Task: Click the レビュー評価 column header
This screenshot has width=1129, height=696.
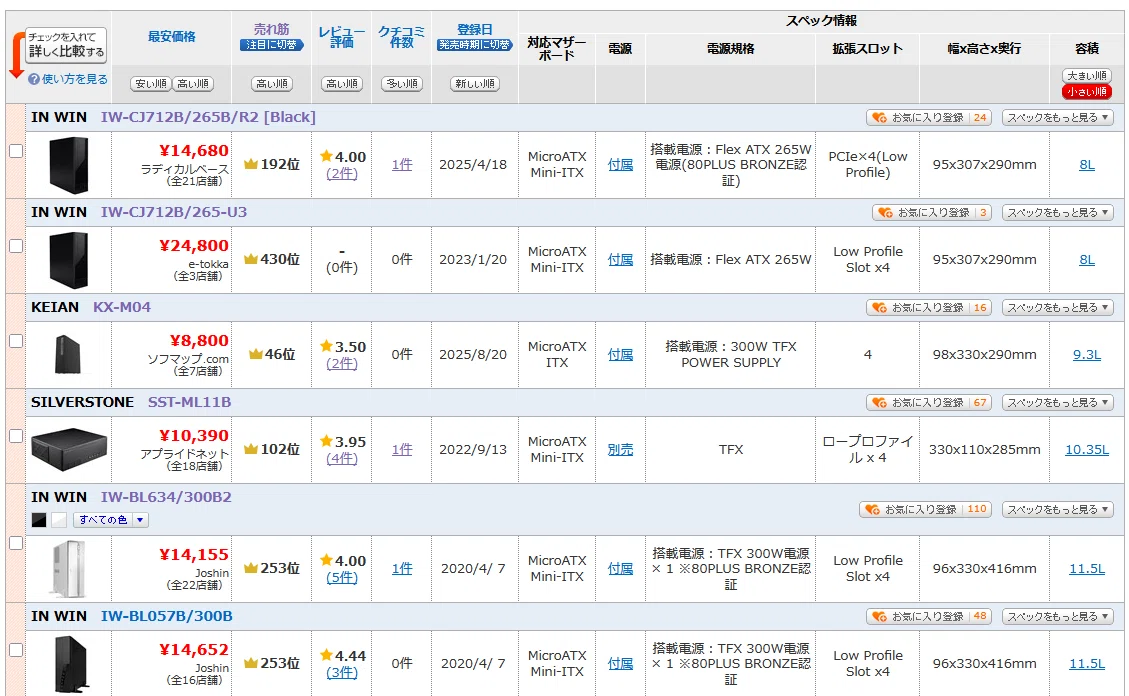Action: (x=341, y=37)
